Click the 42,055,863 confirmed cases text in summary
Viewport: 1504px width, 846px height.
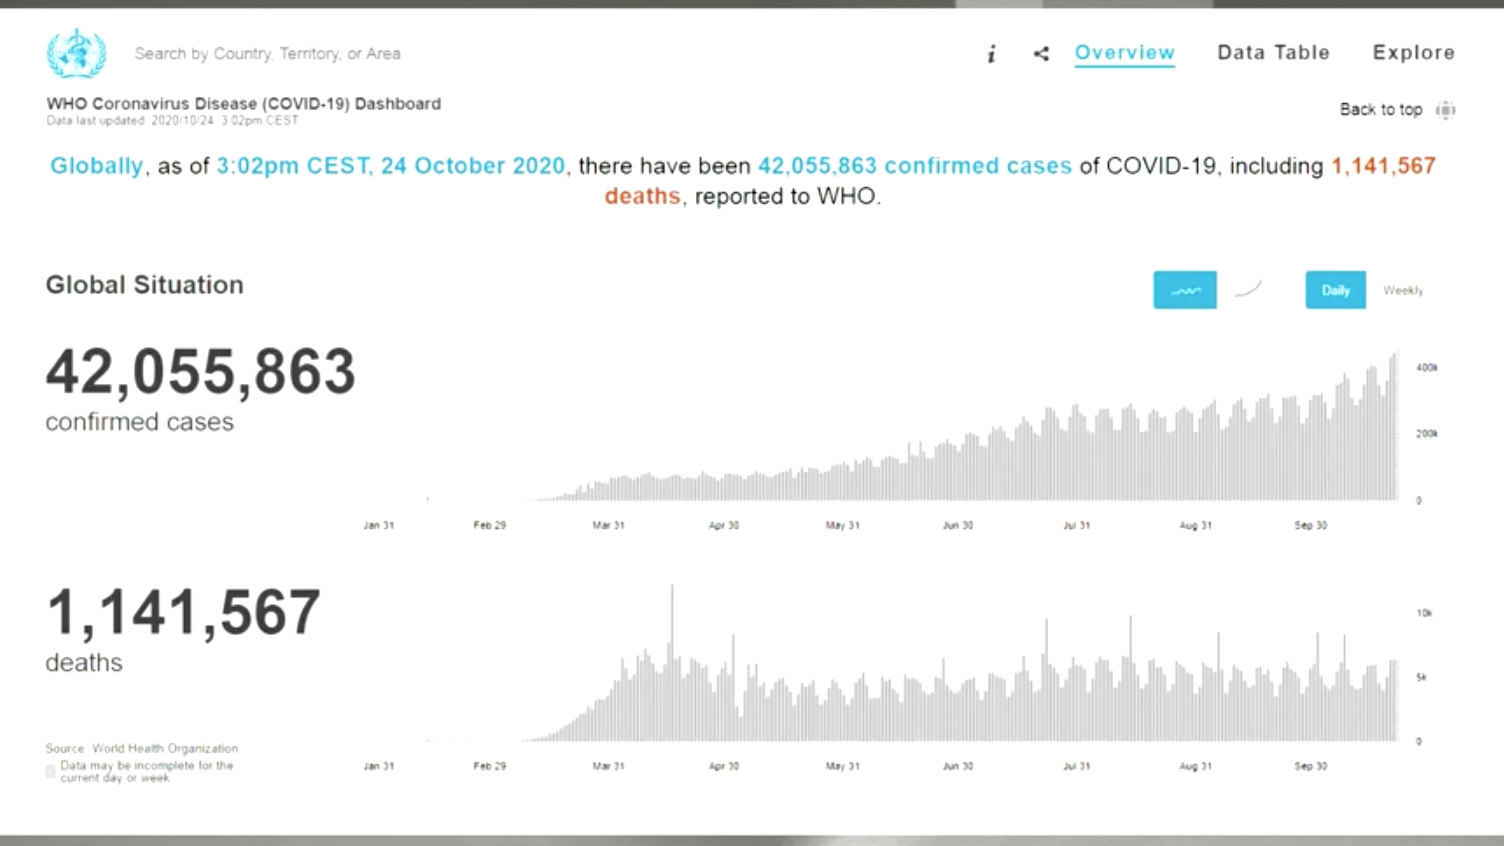click(x=914, y=166)
